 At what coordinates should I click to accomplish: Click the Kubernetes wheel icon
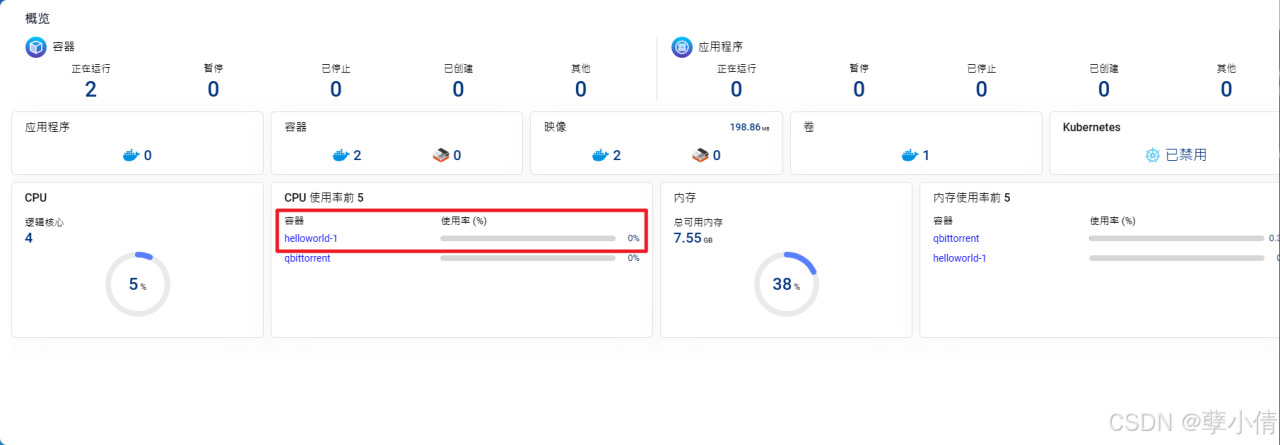(1152, 155)
